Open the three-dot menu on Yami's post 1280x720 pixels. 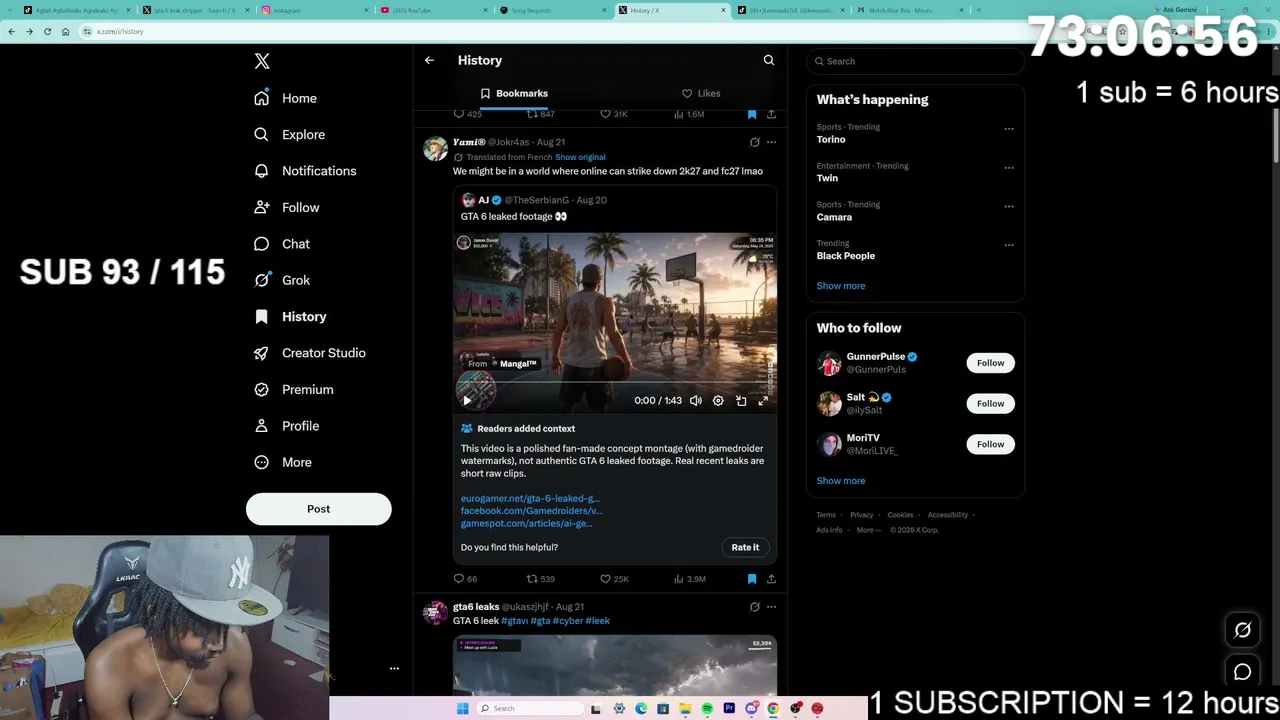point(771,142)
